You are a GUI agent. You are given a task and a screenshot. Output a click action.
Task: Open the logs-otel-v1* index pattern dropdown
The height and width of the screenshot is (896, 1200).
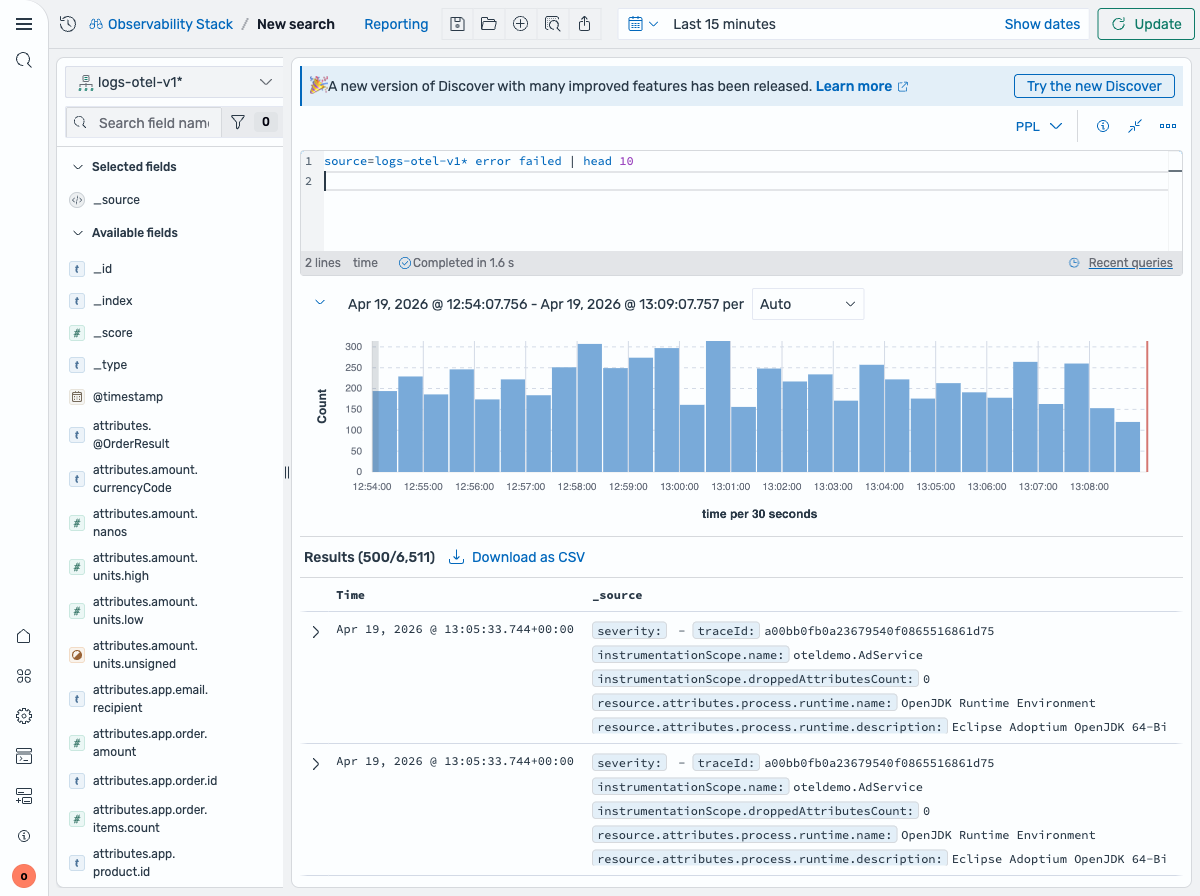(x=172, y=81)
